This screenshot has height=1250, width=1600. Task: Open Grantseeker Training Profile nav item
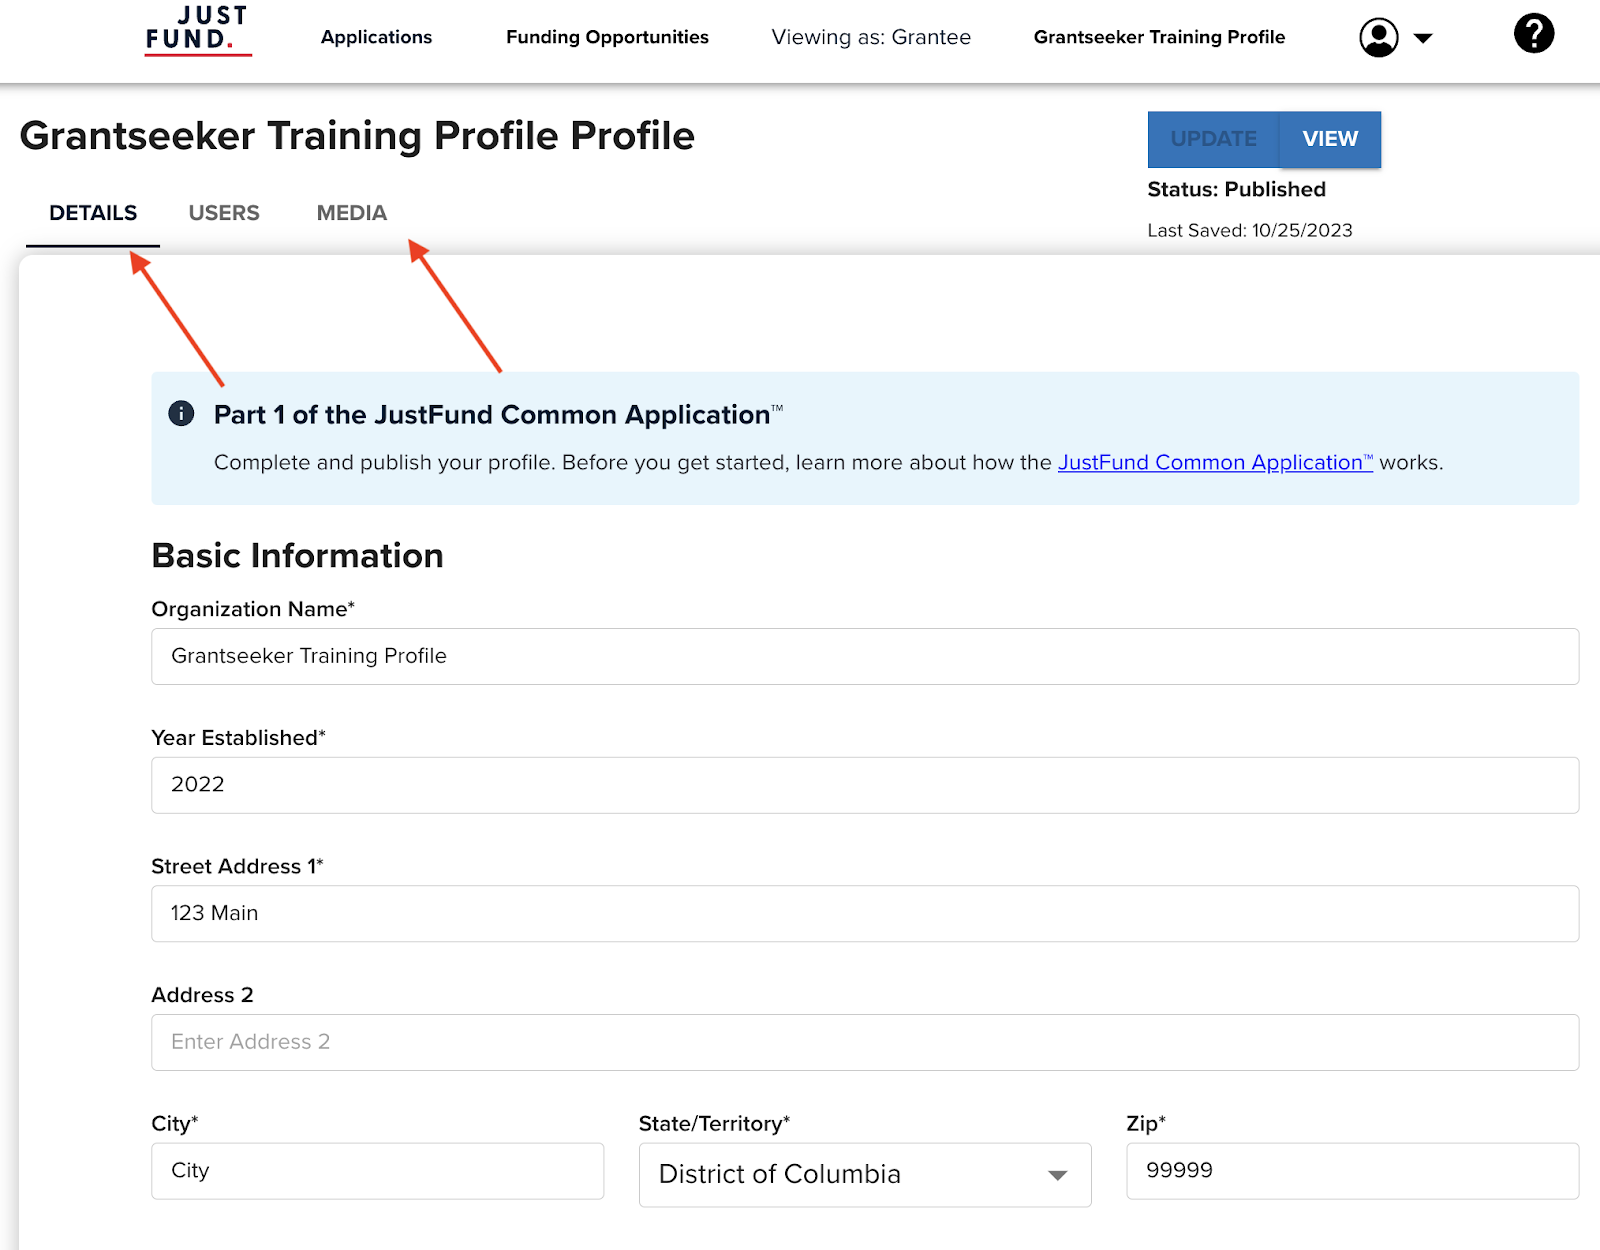point(1159,37)
